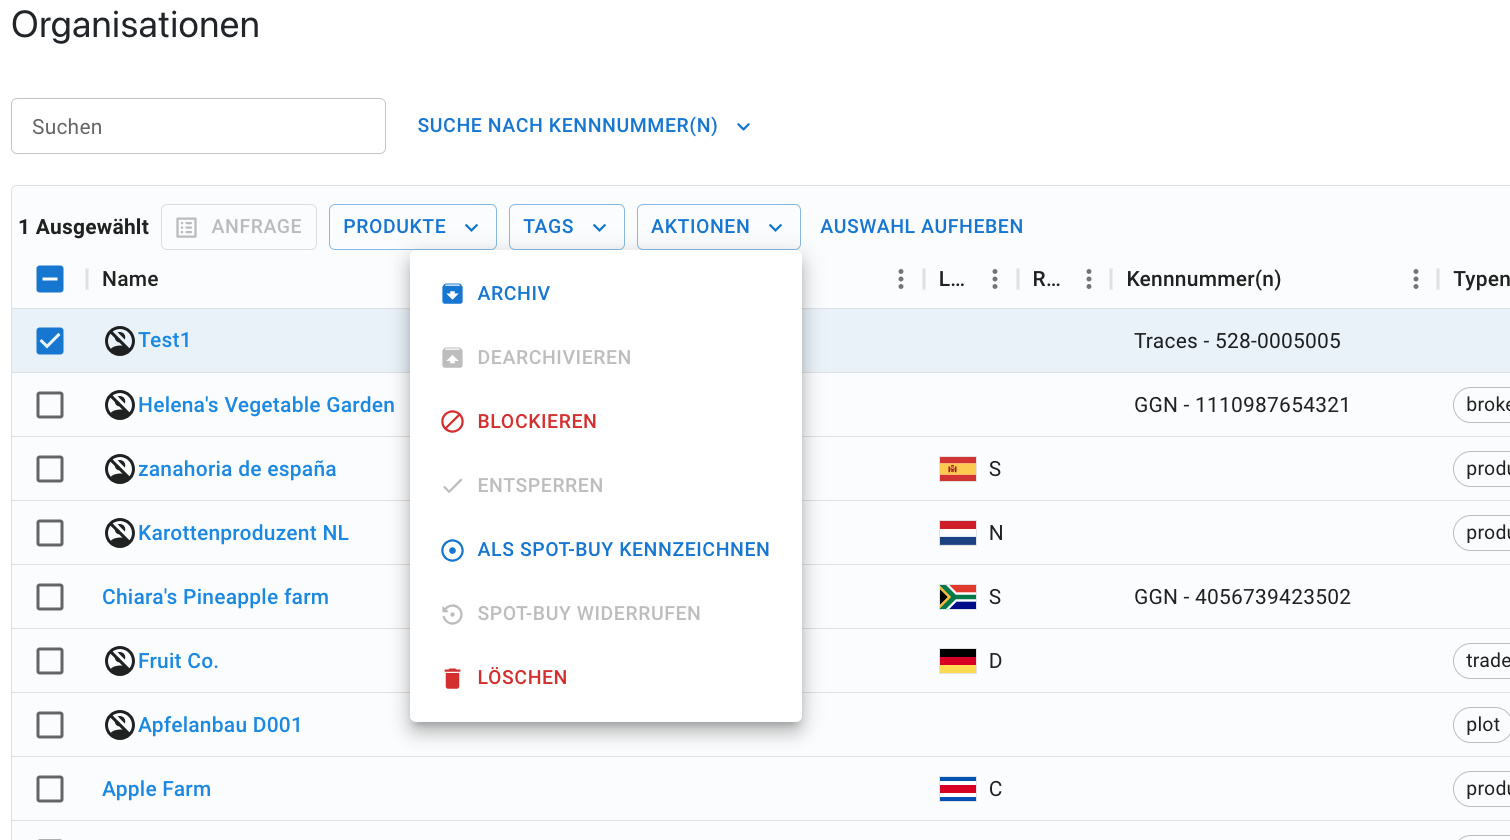The height and width of the screenshot is (840, 1510).
Task: Click the Name column header
Action: point(130,279)
